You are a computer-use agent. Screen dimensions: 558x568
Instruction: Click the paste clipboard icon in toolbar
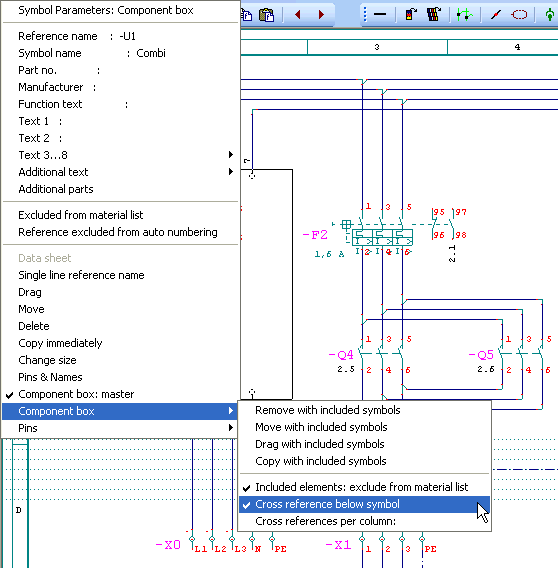tap(266, 14)
